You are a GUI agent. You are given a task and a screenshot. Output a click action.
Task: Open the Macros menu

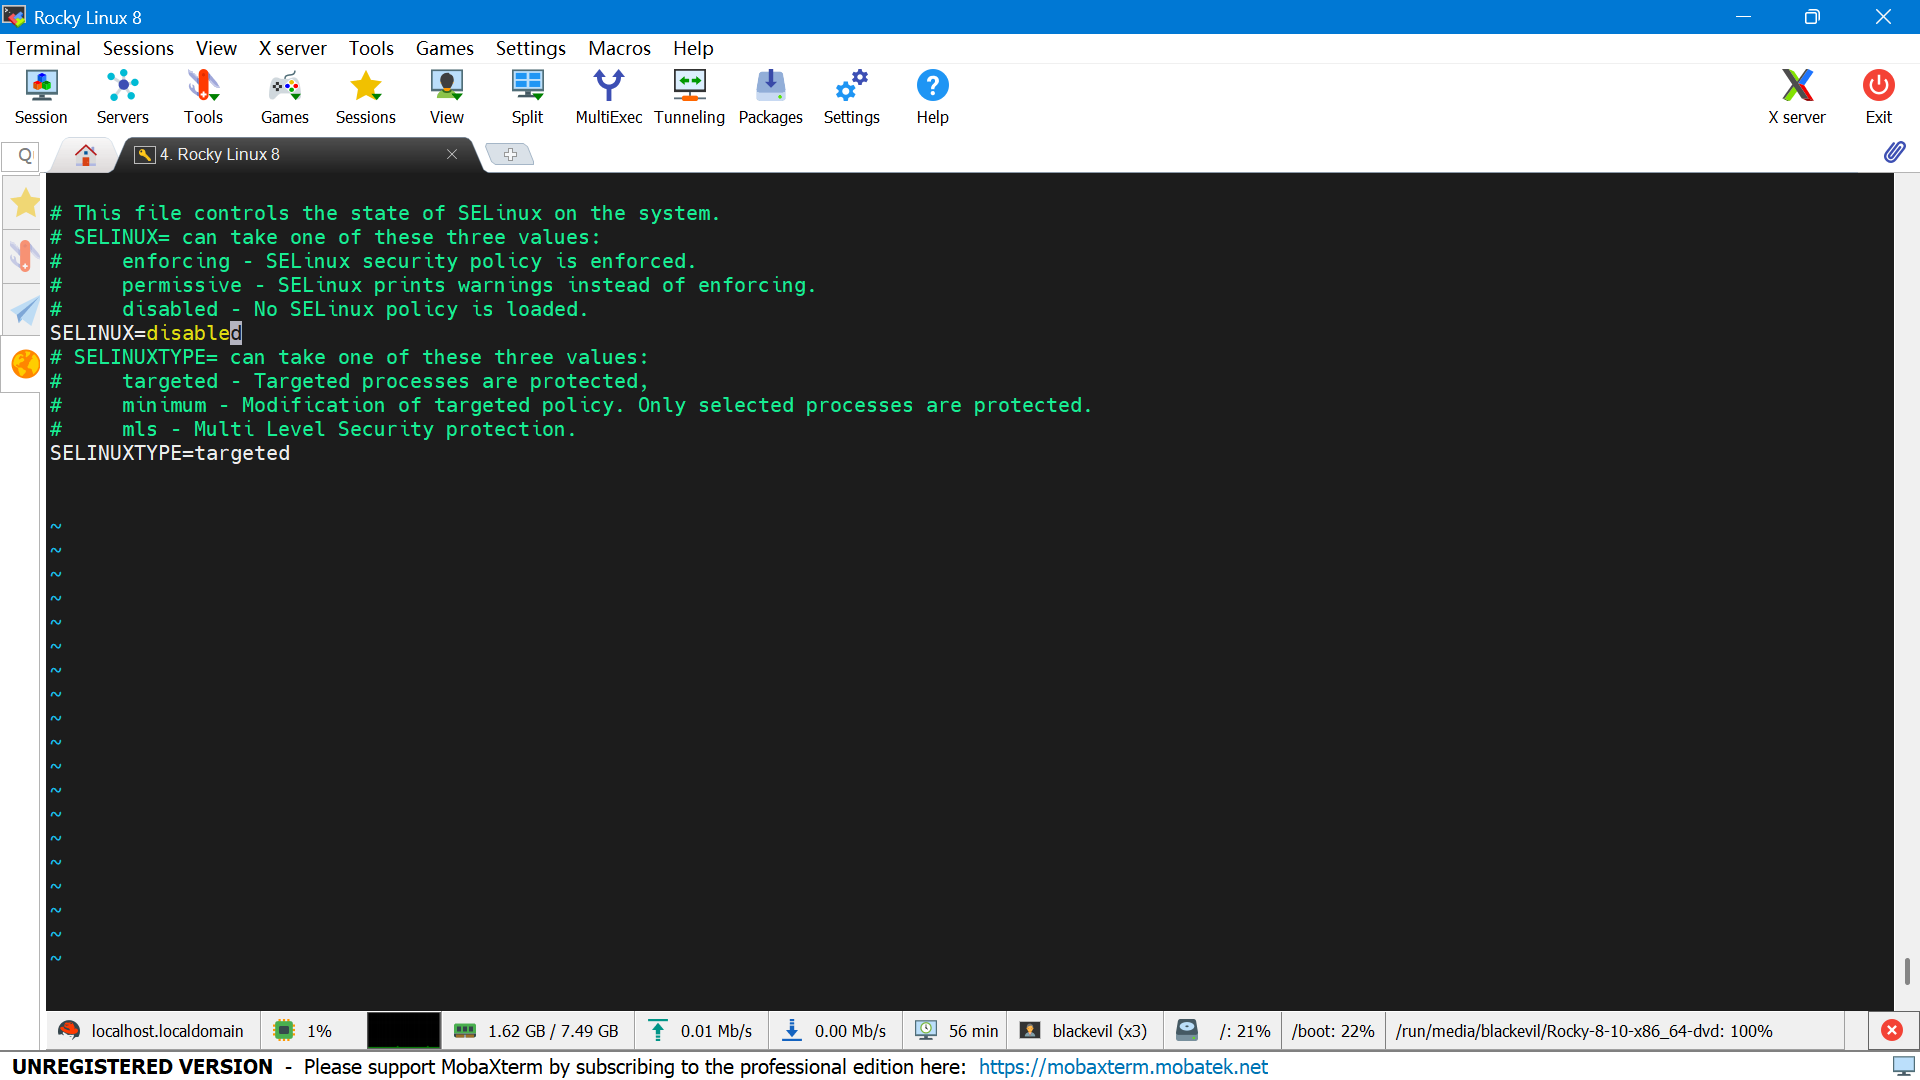619,48
